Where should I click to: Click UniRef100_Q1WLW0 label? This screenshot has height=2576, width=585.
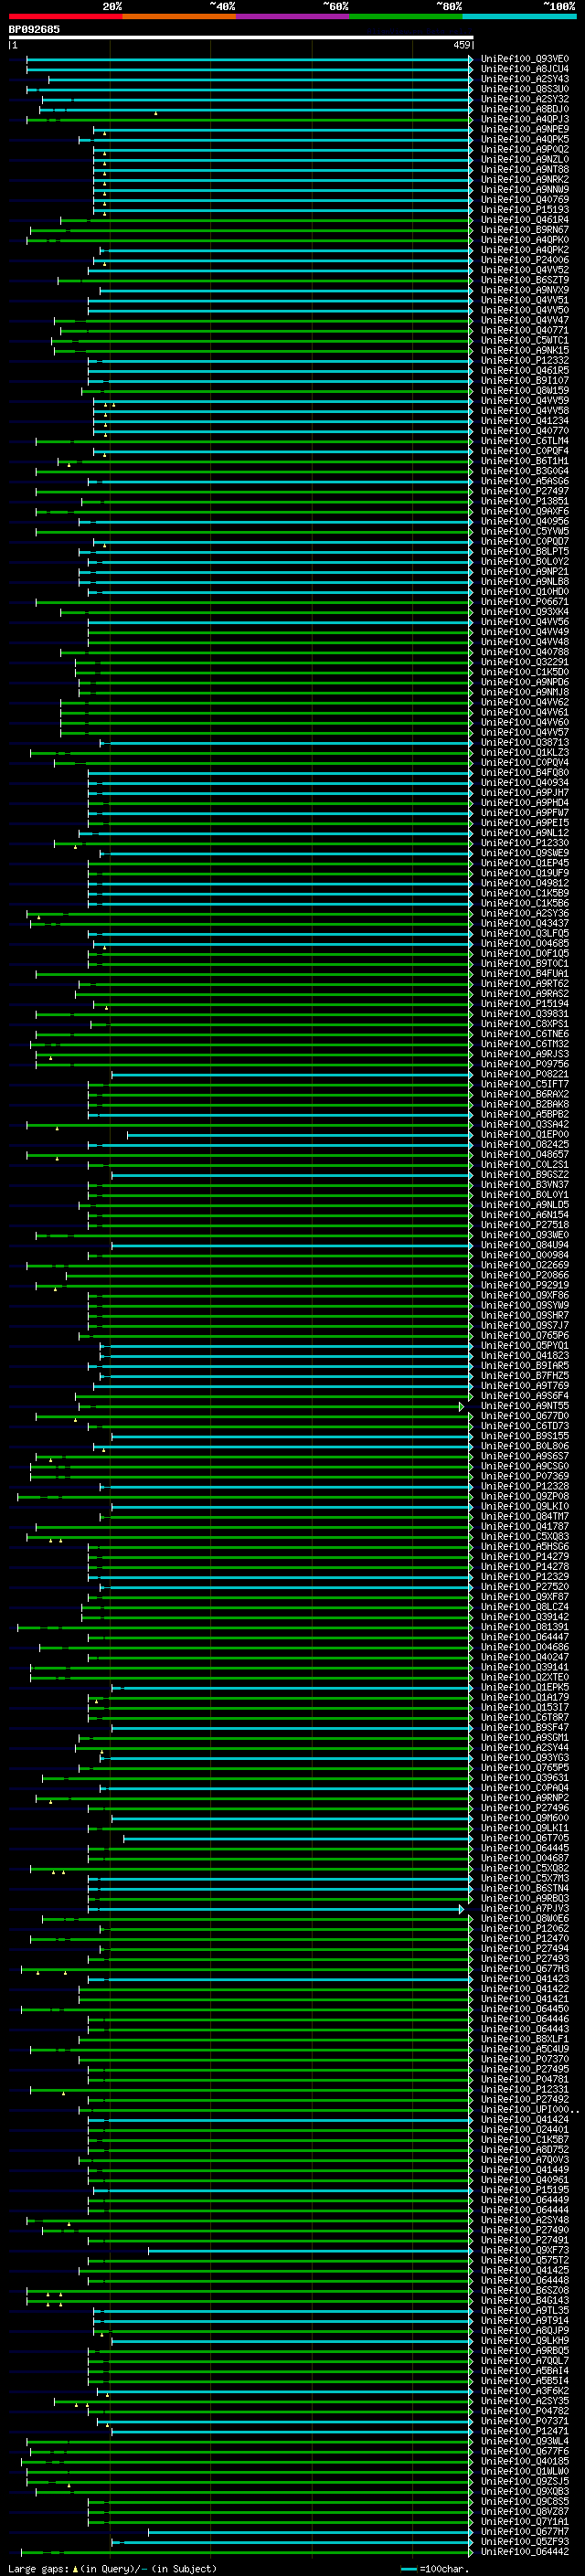coord(524,2472)
